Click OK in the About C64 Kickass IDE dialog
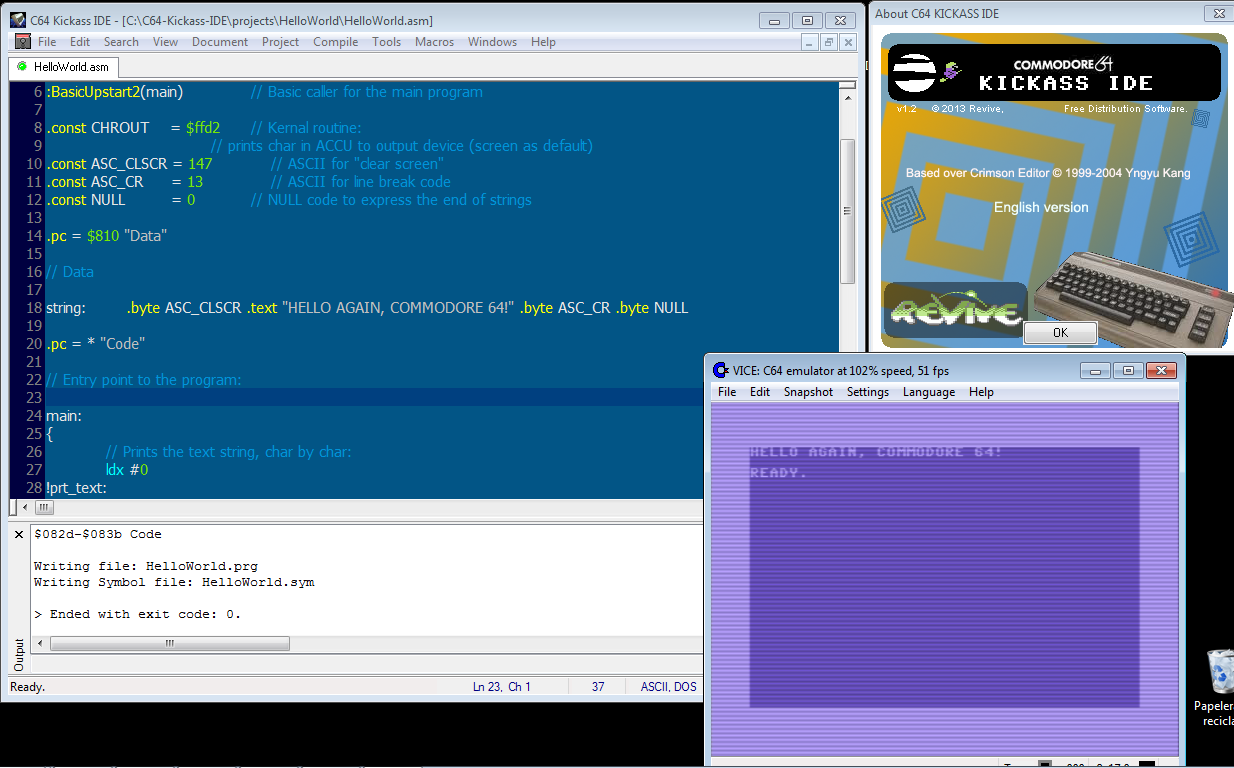Image resolution: width=1234 pixels, height=768 pixels. 1060,332
